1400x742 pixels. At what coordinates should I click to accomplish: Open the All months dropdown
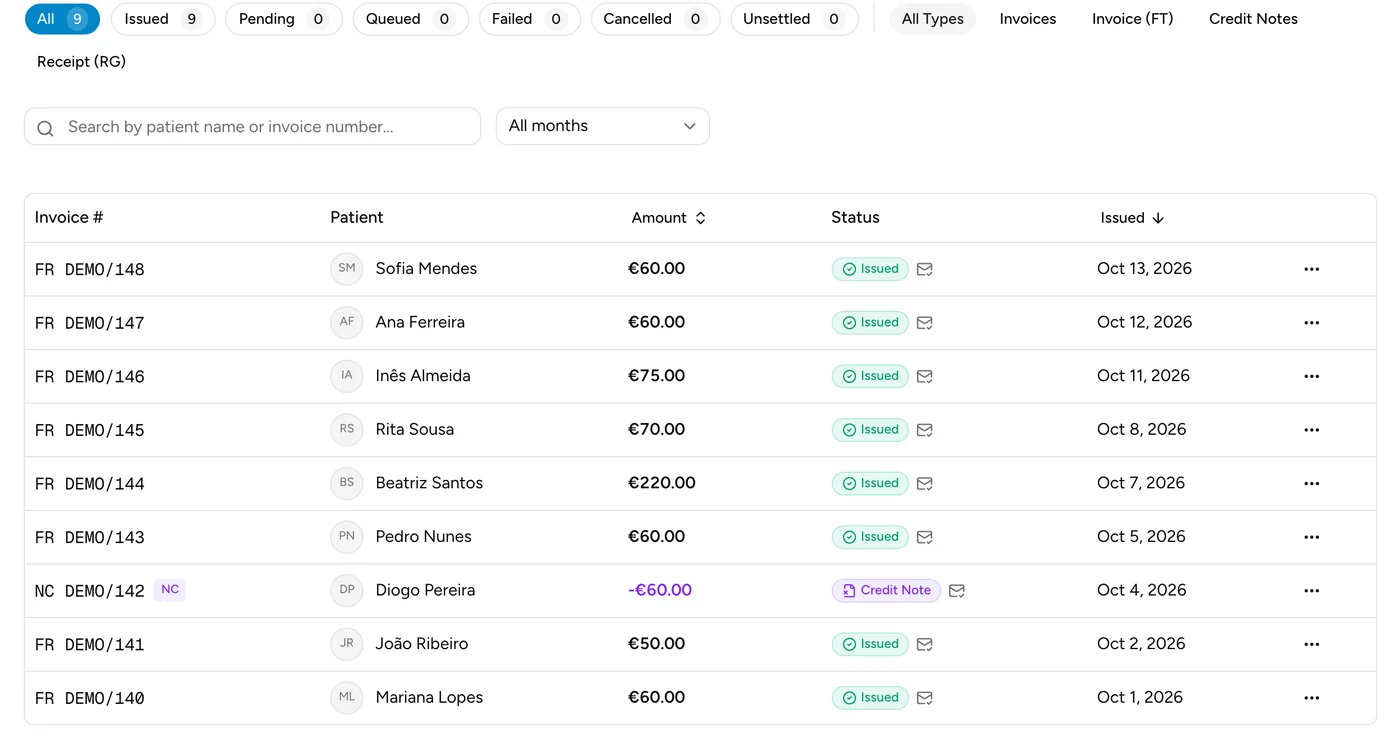tap(603, 126)
